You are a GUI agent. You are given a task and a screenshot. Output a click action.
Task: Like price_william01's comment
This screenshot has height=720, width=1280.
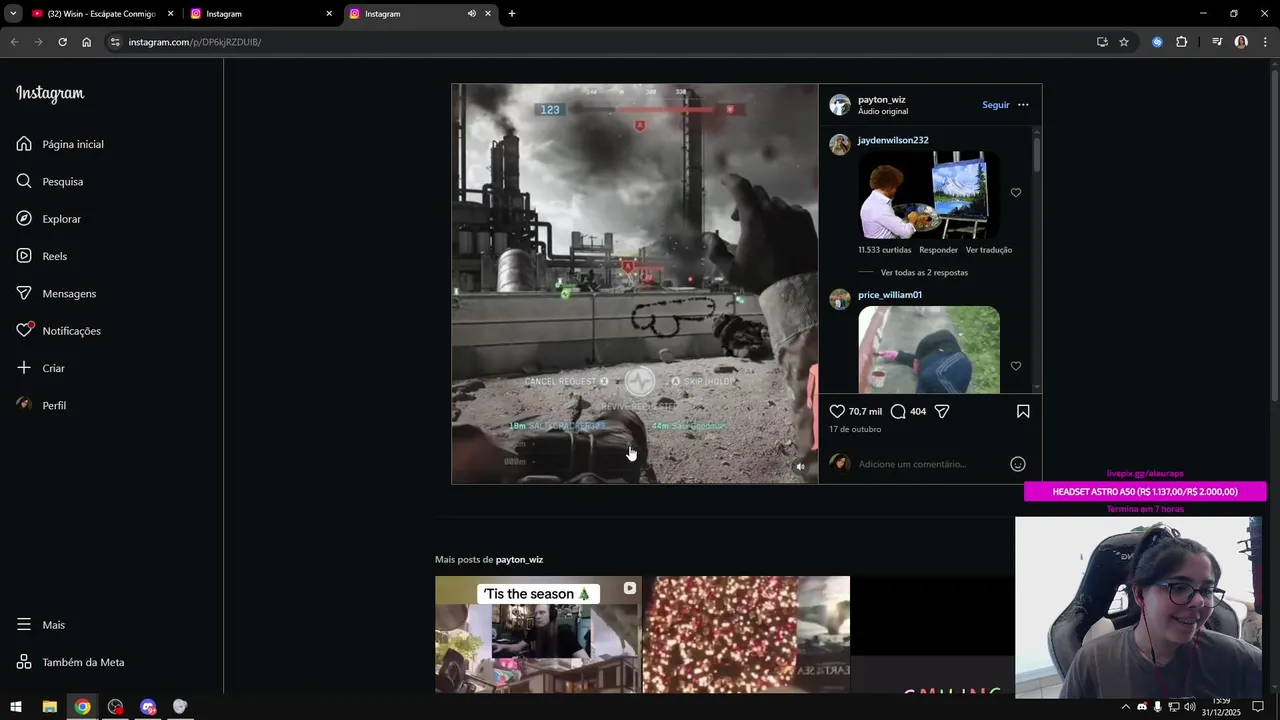(1016, 366)
